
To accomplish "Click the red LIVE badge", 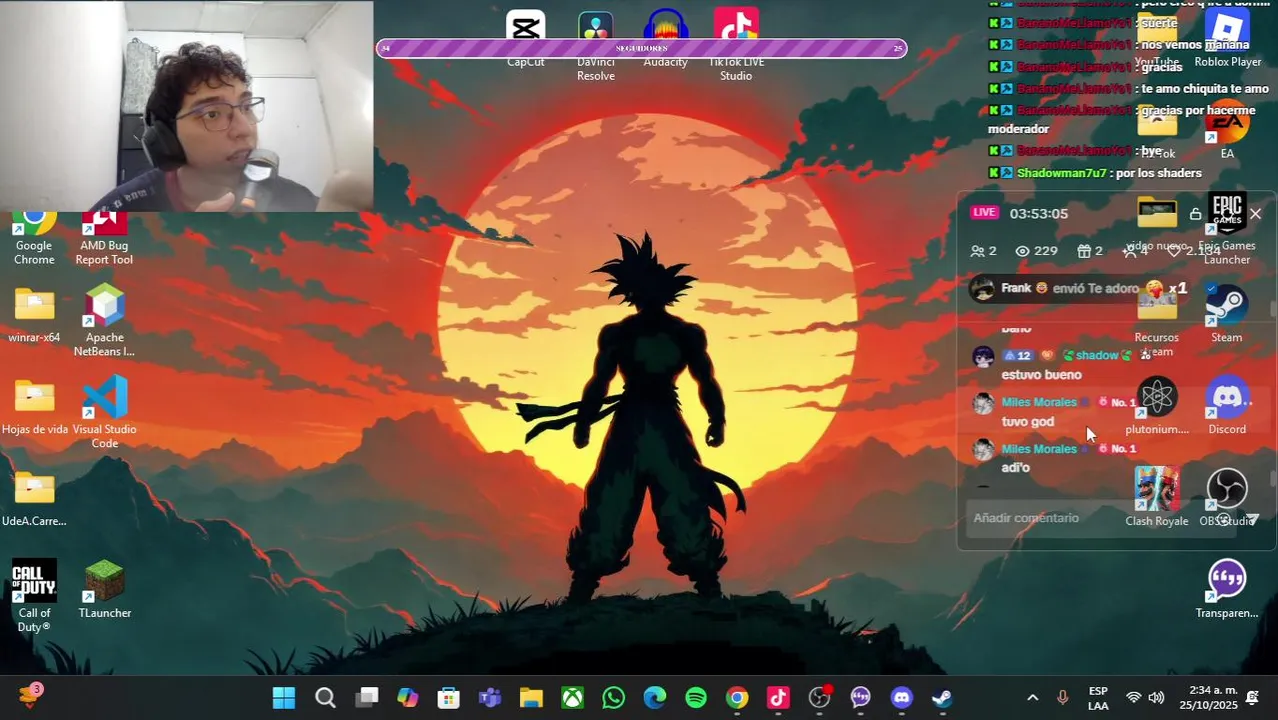I will (985, 213).
